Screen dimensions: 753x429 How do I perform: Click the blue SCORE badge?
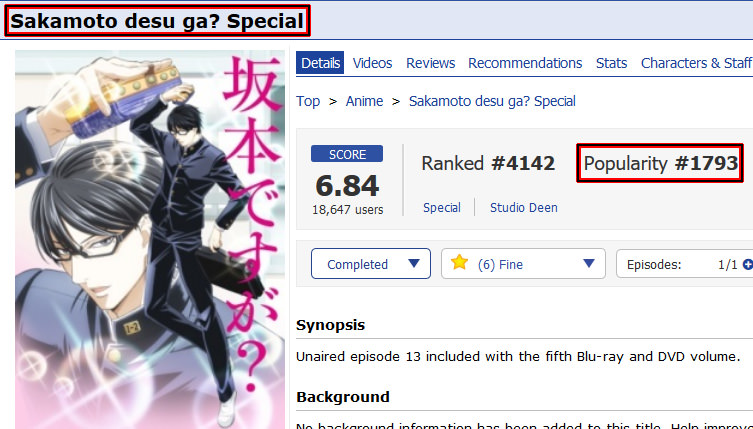tap(347, 154)
